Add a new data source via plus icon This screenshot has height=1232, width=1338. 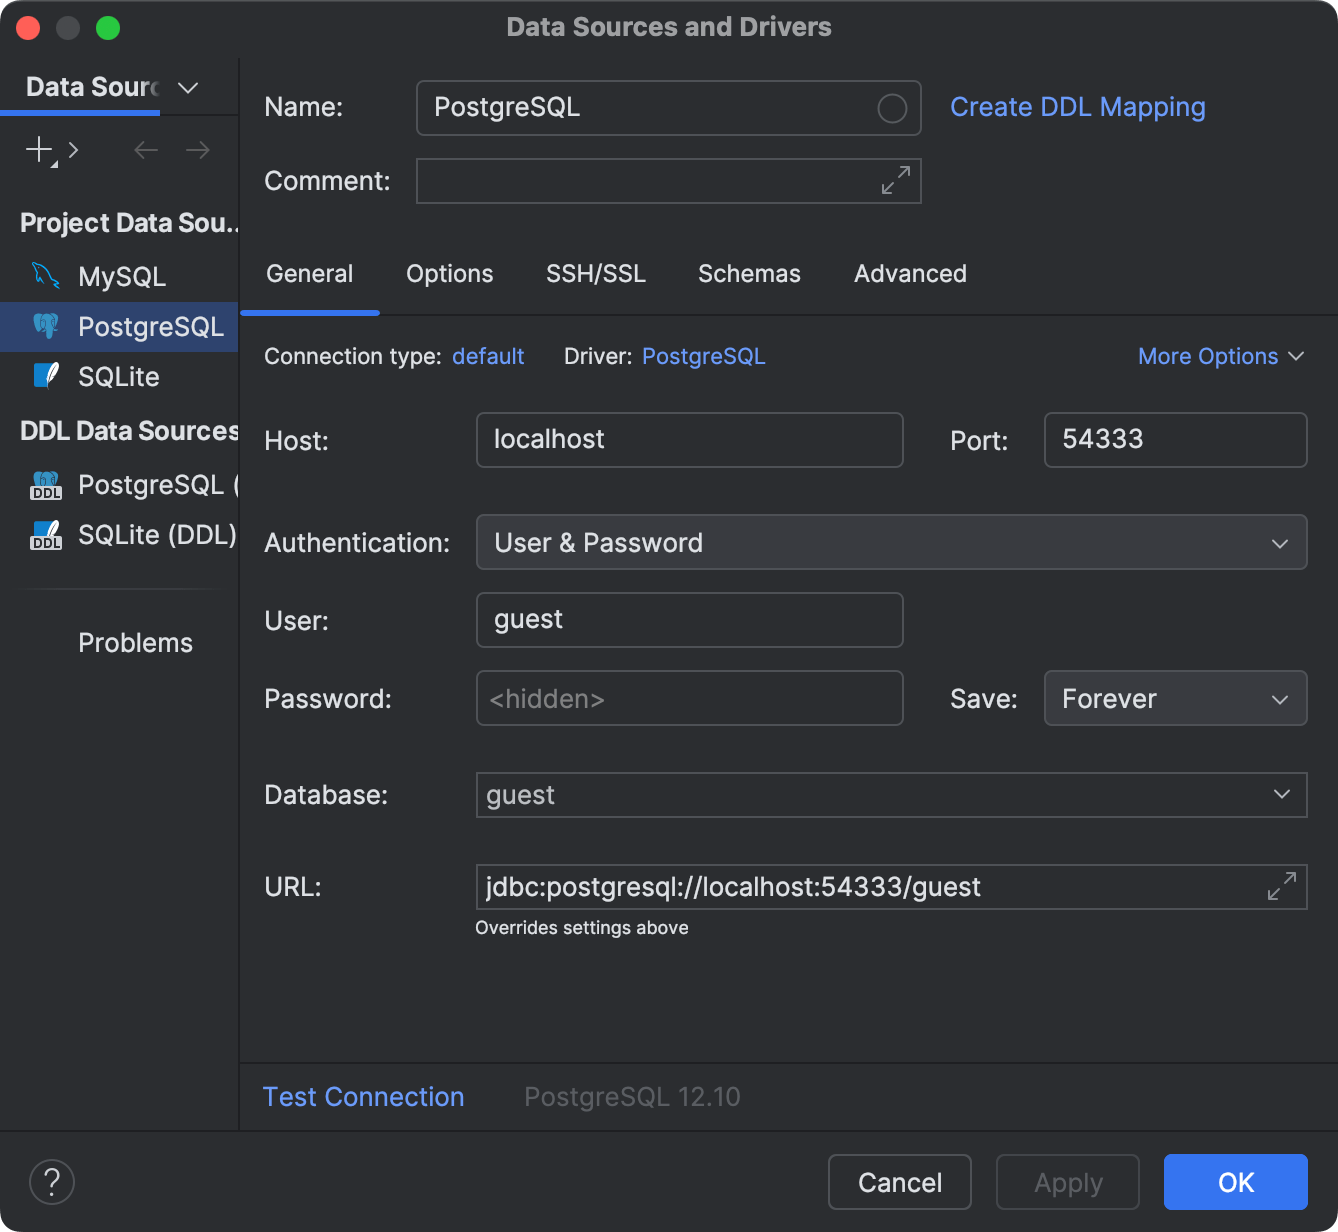[37, 150]
